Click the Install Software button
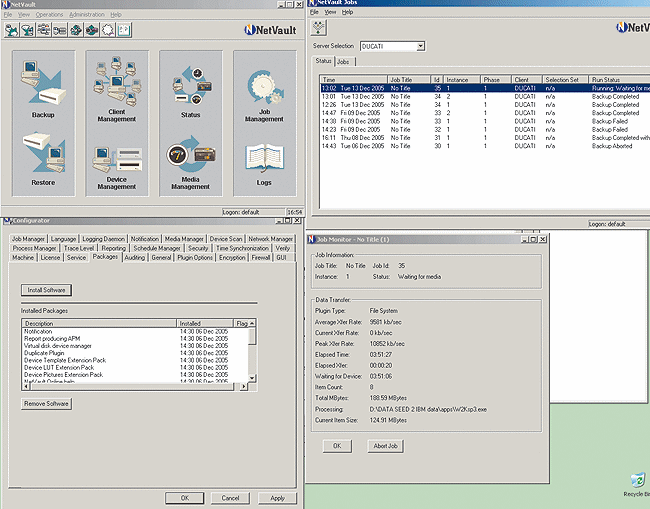Viewport: 650px width, 509px height. 46,290
